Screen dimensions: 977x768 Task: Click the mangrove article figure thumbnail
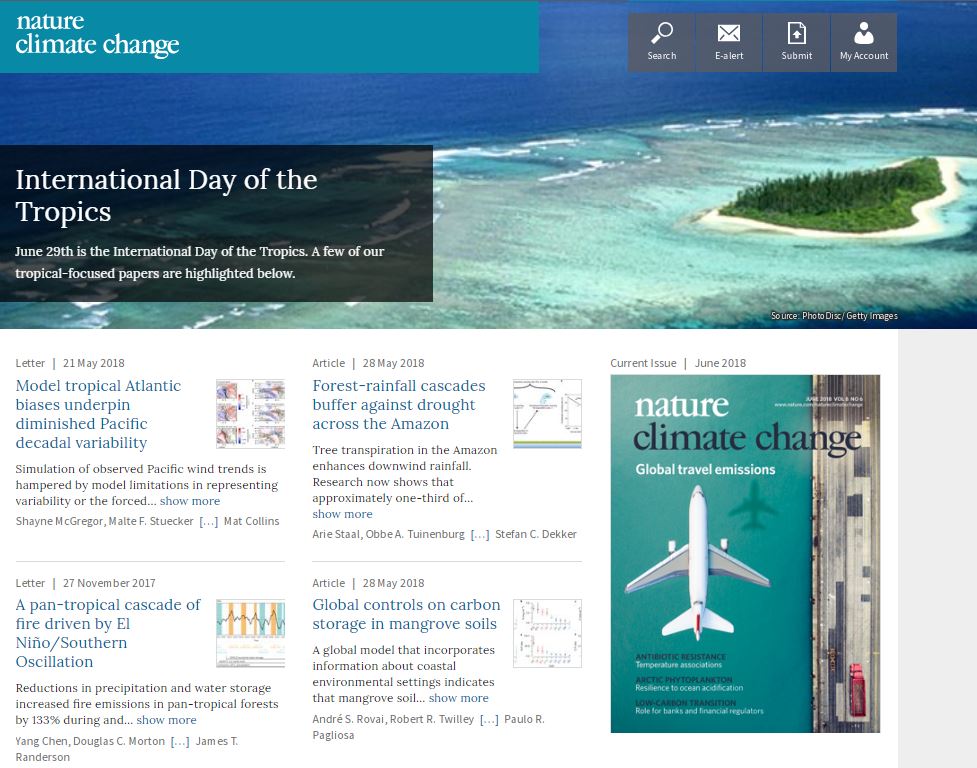point(548,633)
